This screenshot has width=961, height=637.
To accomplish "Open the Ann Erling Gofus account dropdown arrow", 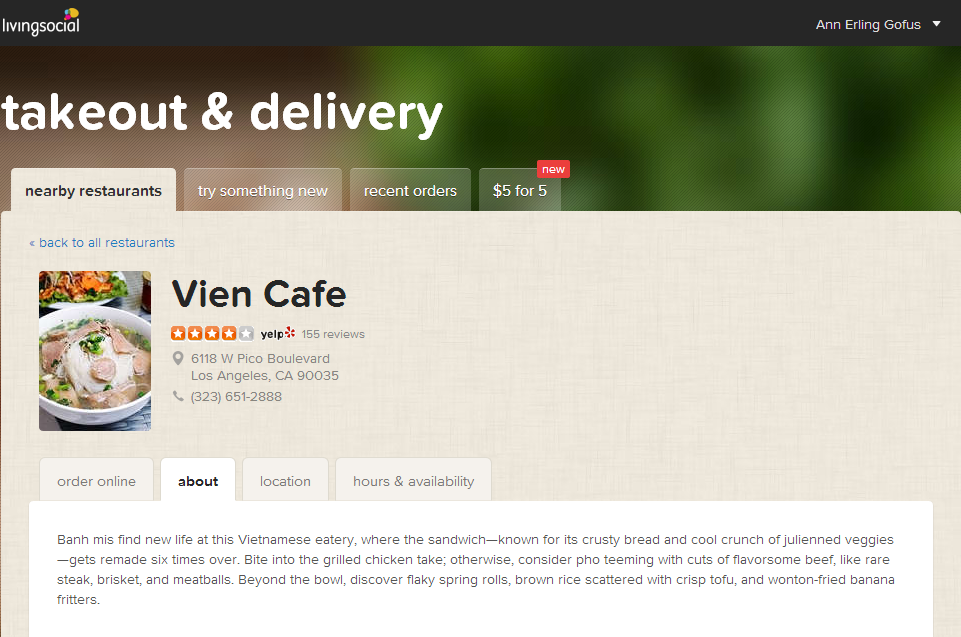I will (x=936, y=24).
